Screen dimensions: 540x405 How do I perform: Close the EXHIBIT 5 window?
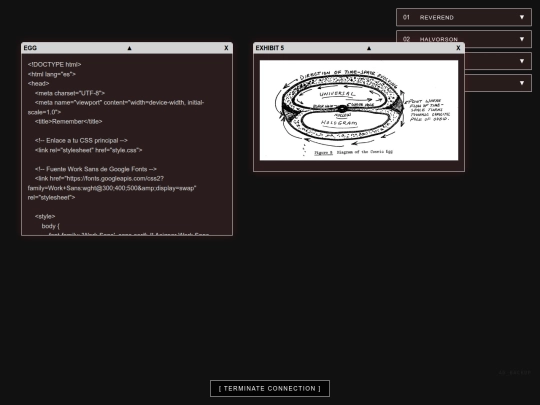(x=458, y=48)
